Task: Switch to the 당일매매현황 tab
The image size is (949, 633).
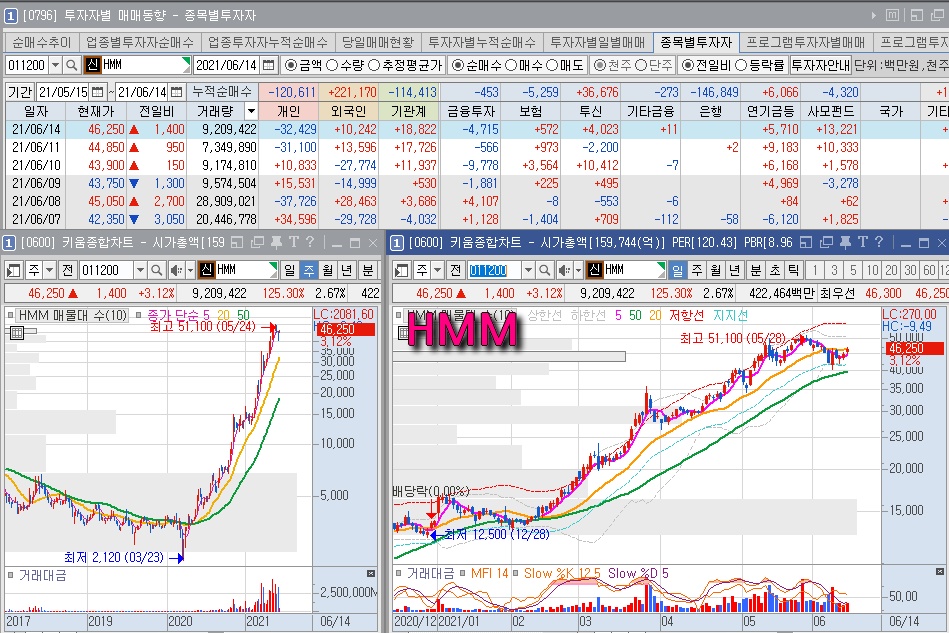Action: pos(378,42)
